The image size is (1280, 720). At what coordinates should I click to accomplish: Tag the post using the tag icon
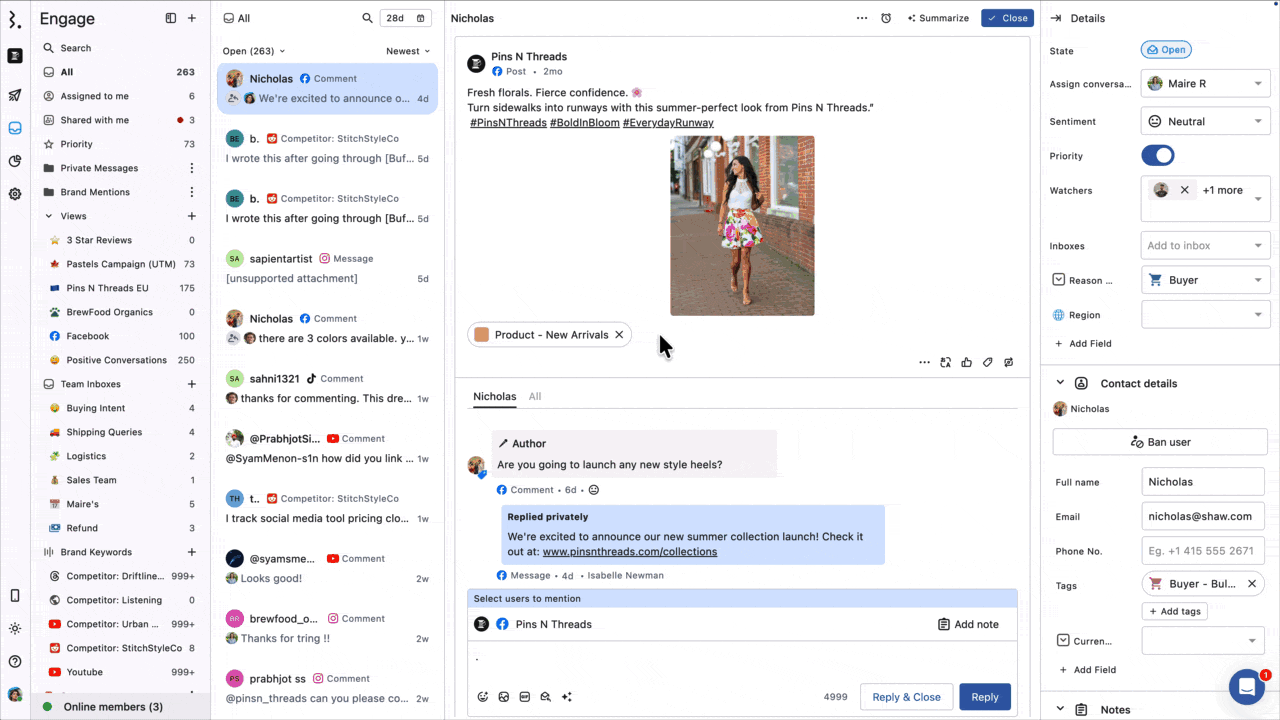[x=988, y=362]
